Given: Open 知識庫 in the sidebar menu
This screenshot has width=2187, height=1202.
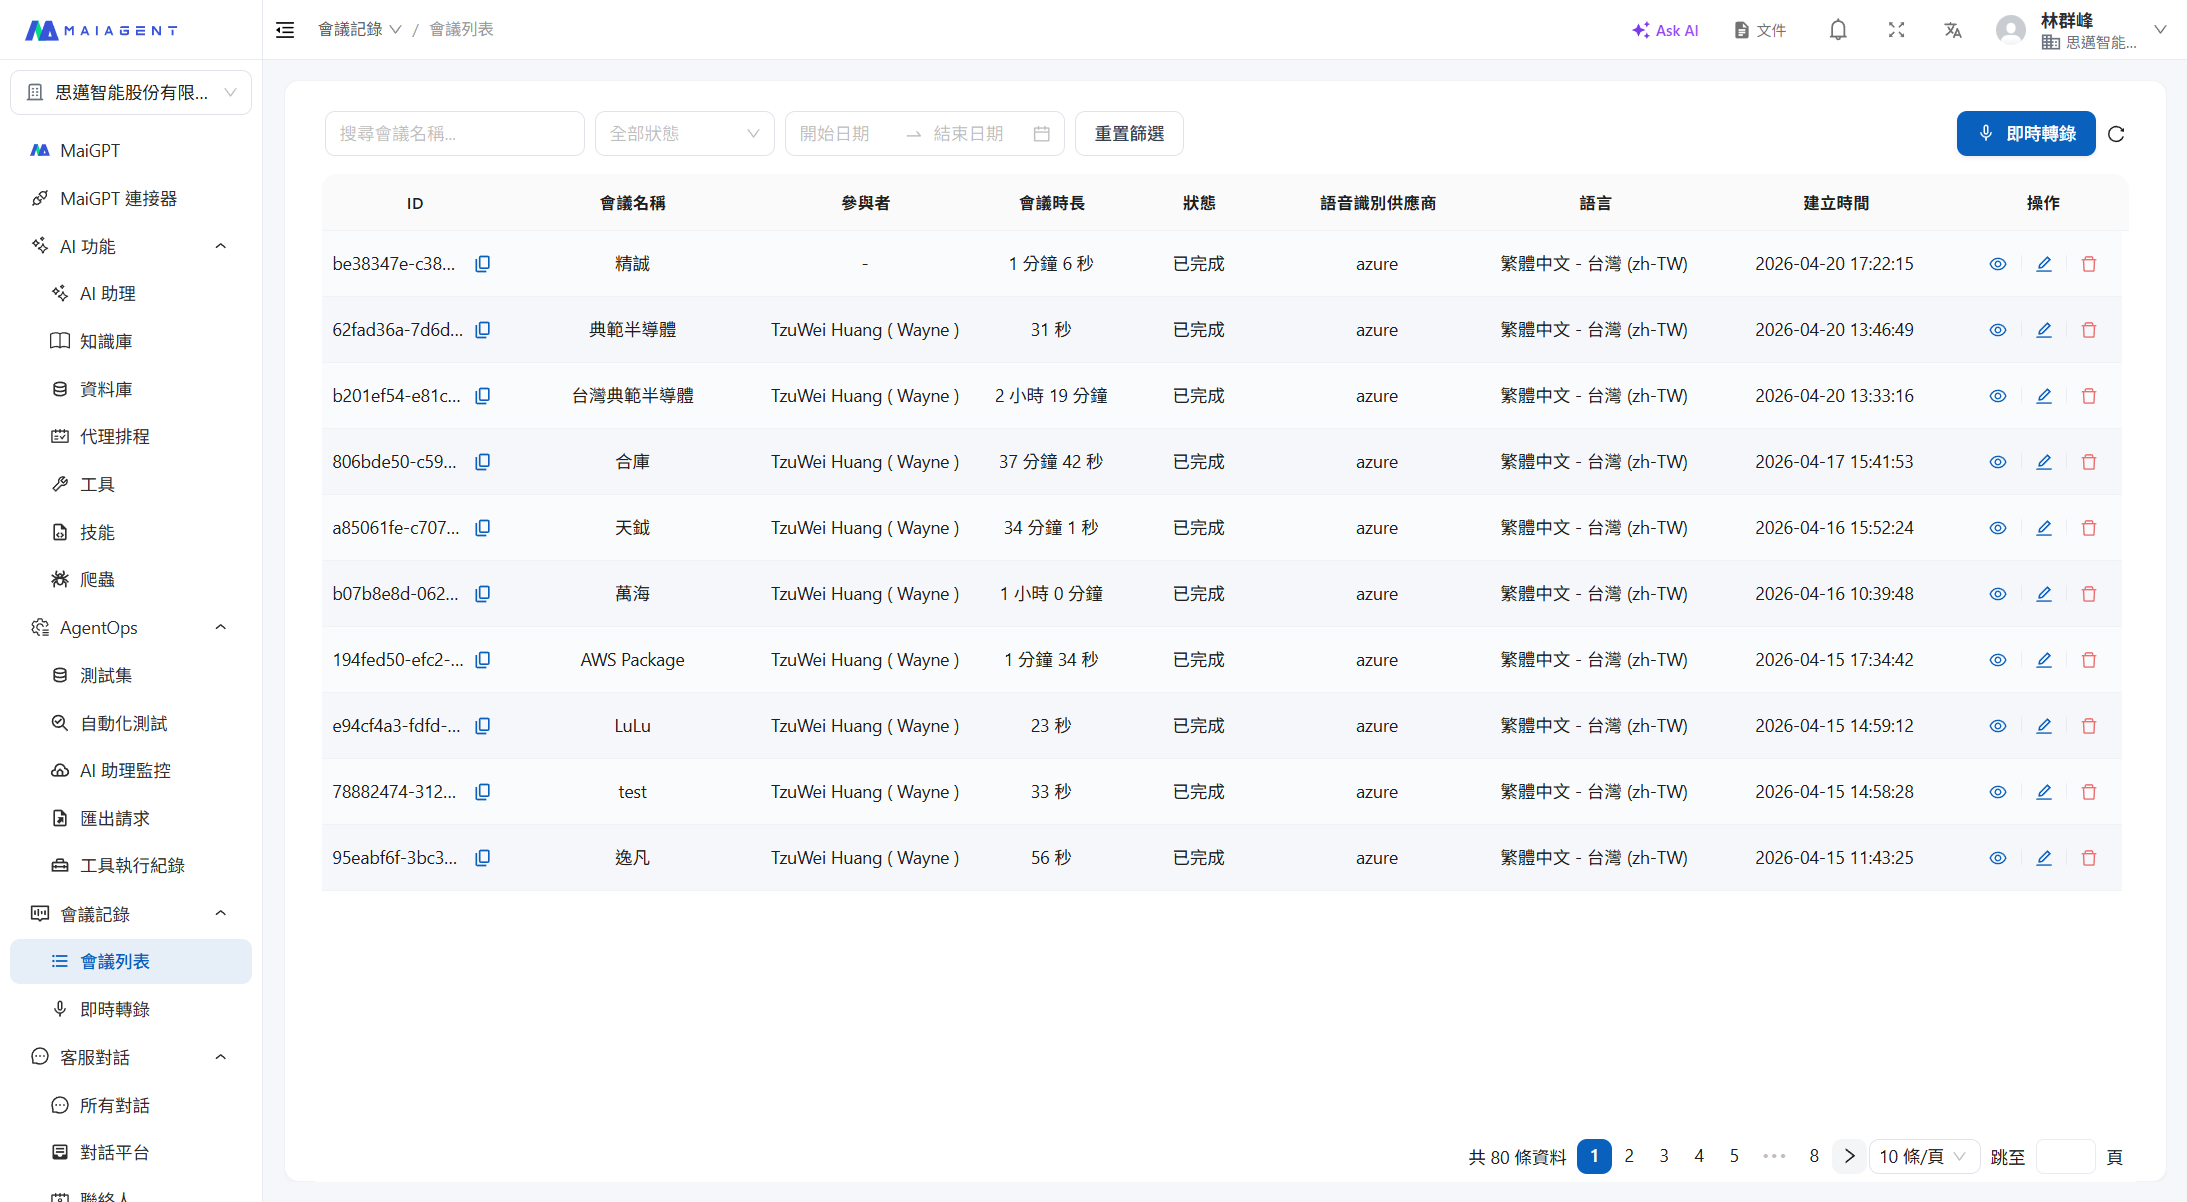Looking at the screenshot, I should pos(106,342).
